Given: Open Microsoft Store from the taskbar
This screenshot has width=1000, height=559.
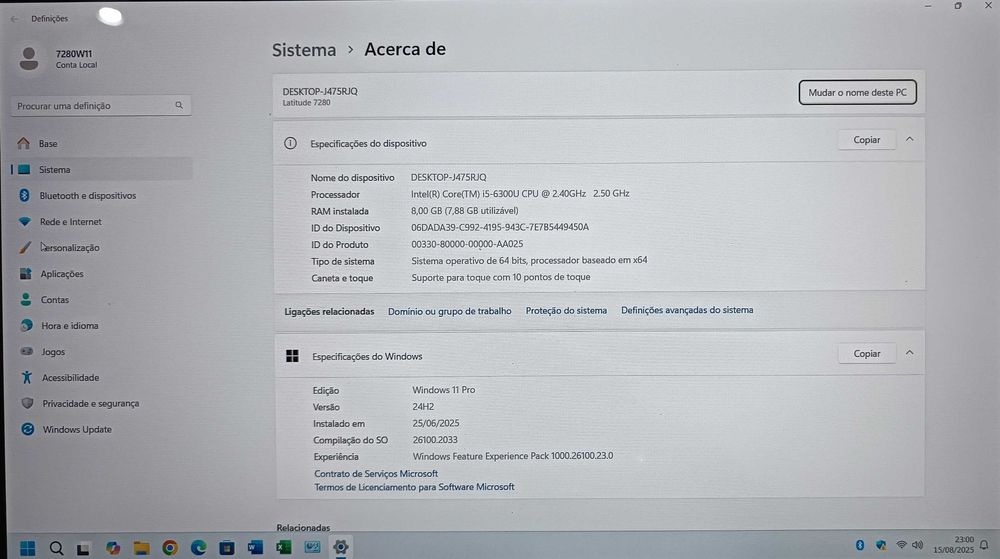Looking at the screenshot, I should (227, 548).
